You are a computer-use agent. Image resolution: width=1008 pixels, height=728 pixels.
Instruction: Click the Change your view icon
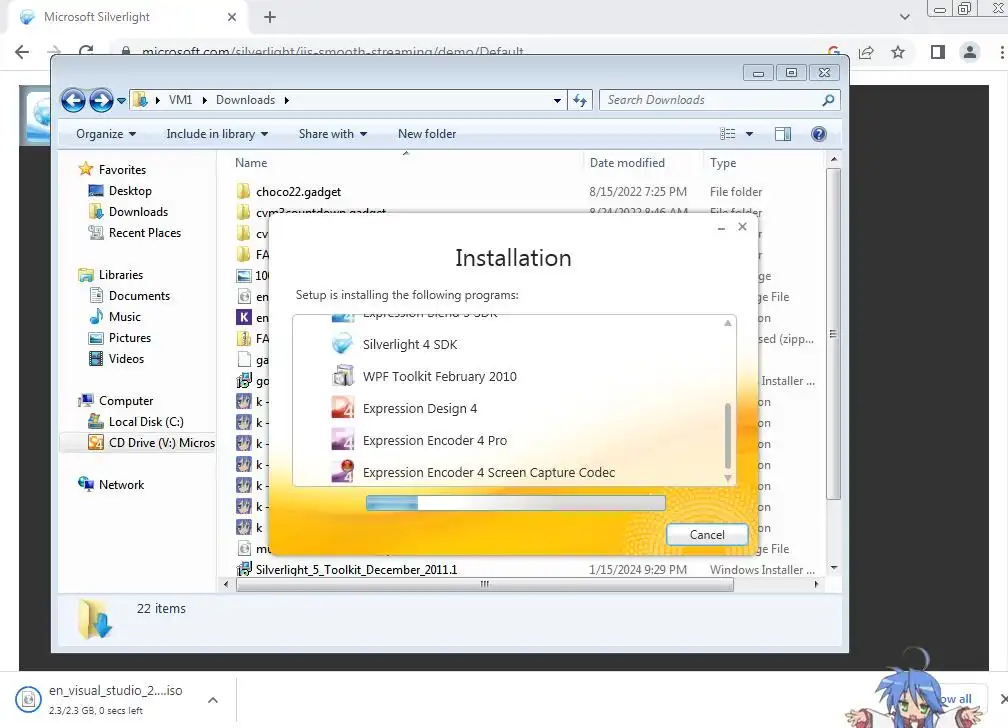(x=728, y=134)
